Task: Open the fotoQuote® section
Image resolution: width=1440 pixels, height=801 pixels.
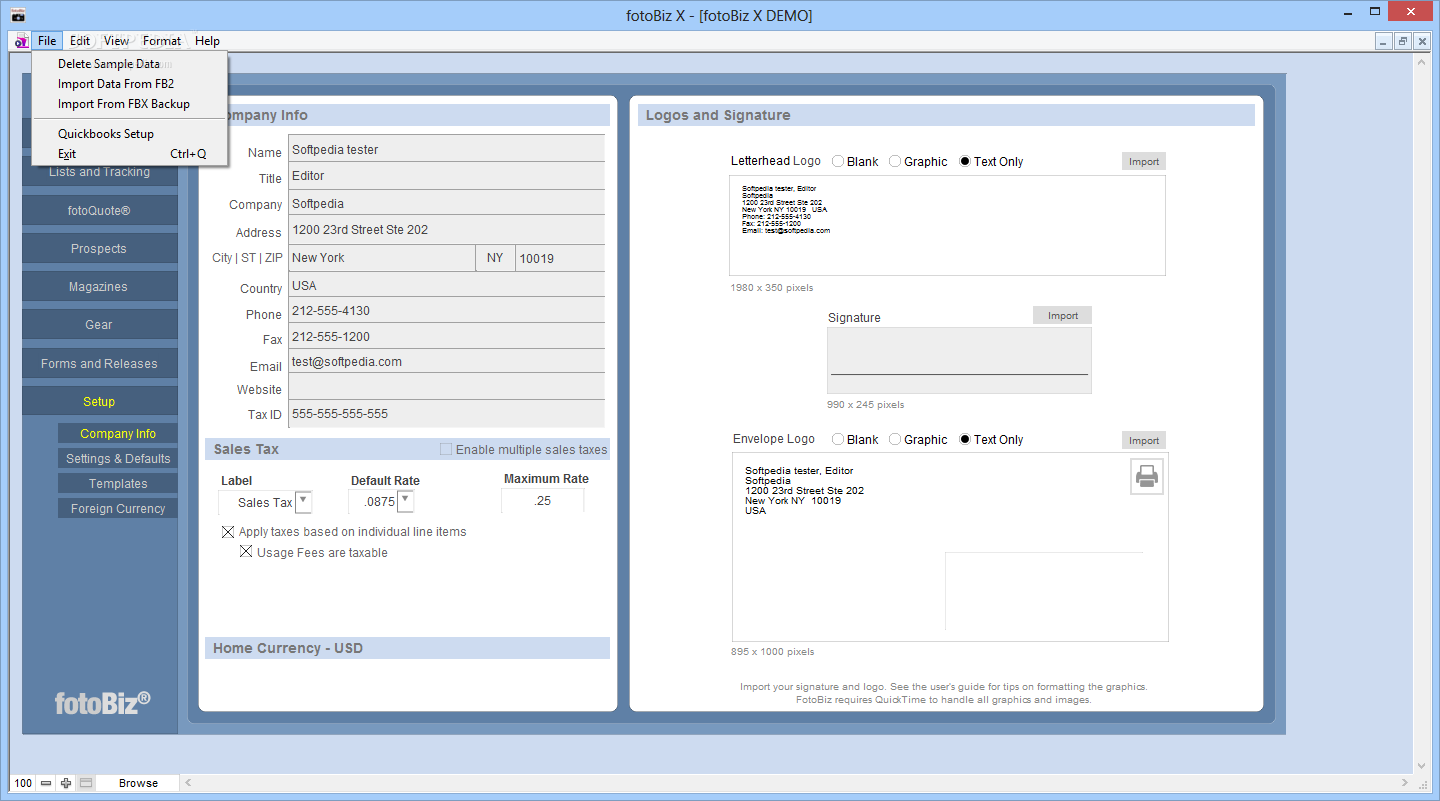Action: [x=100, y=211]
